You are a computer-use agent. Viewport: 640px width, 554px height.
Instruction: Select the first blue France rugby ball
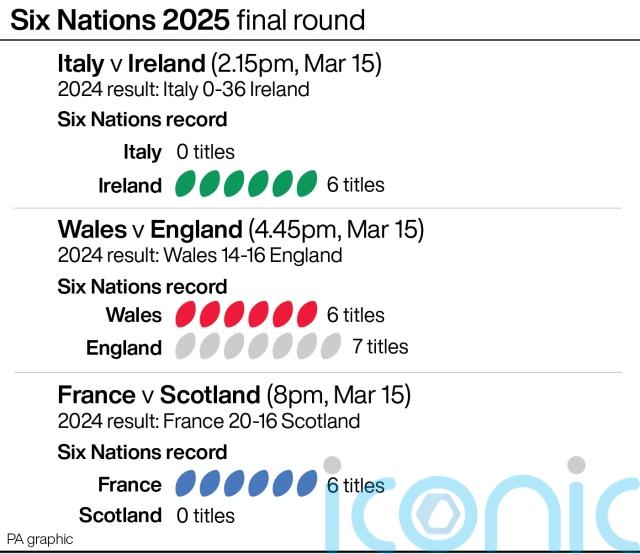pos(185,485)
